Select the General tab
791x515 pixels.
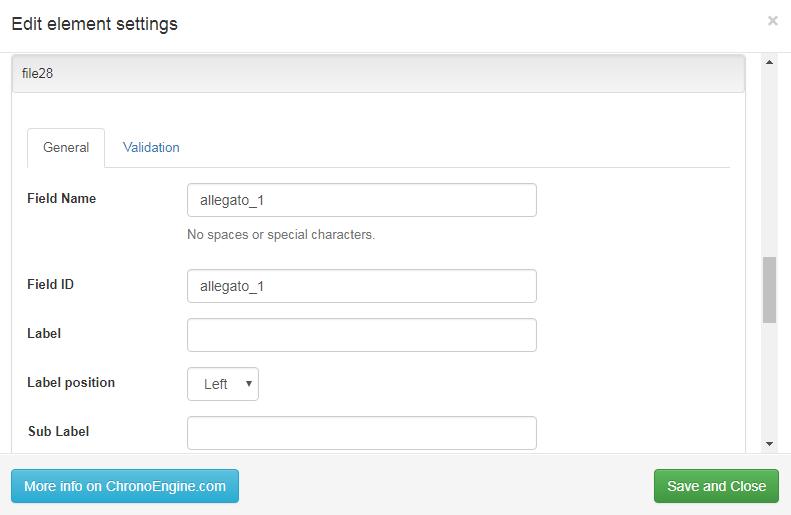tap(66, 147)
